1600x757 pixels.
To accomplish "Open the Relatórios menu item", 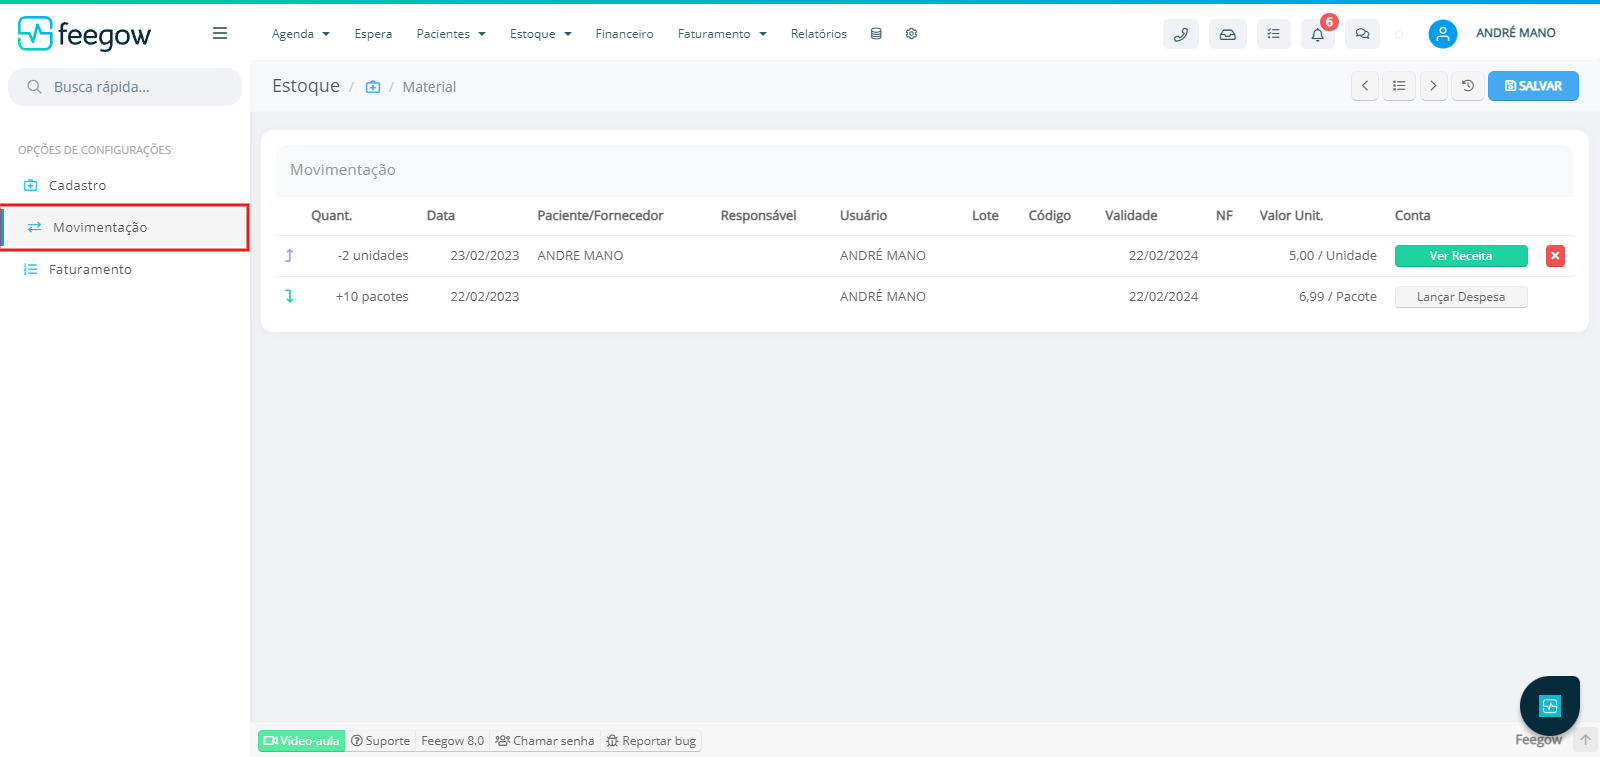I will [818, 34].
